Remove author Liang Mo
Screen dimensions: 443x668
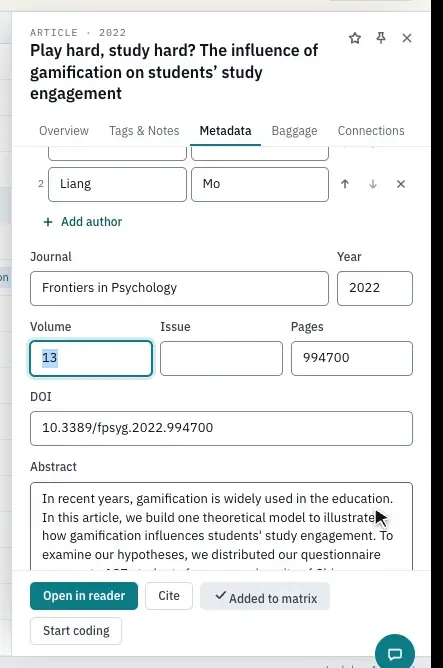(x=400, y=184)
